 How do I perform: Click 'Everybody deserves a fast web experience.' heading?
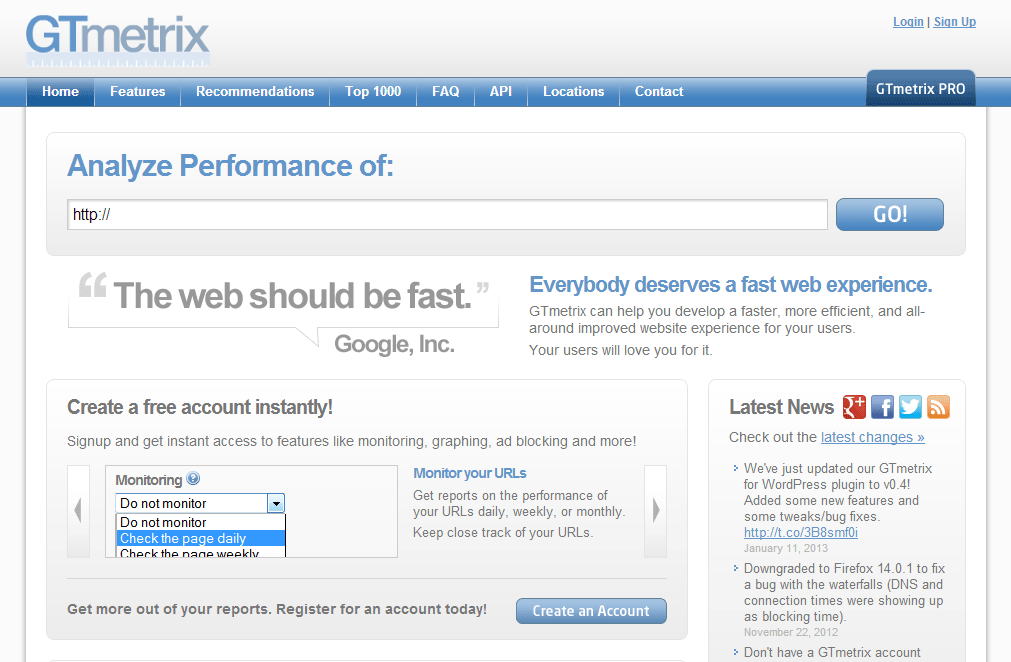[x=731, y=284]
